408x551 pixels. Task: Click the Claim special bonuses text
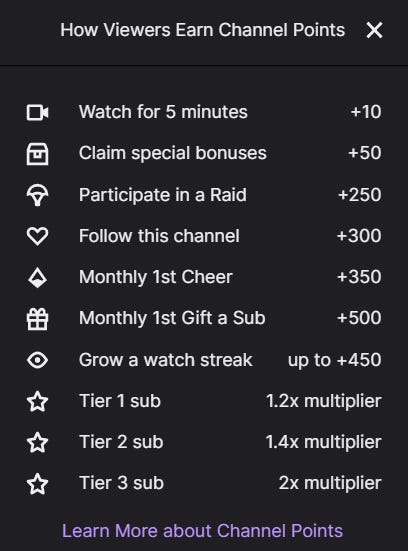(x=173, y=154)
